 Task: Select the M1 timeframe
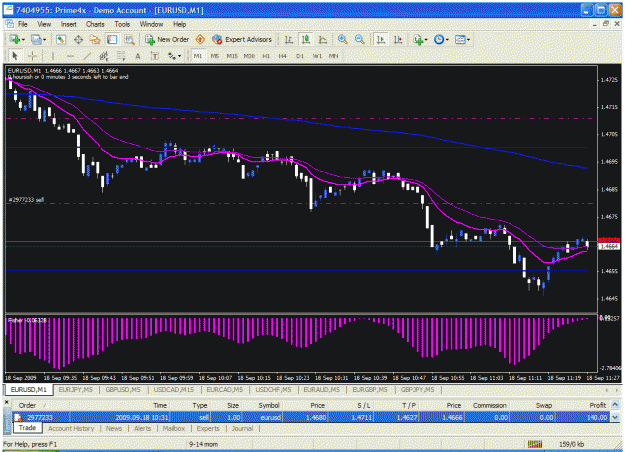(198, 56)
